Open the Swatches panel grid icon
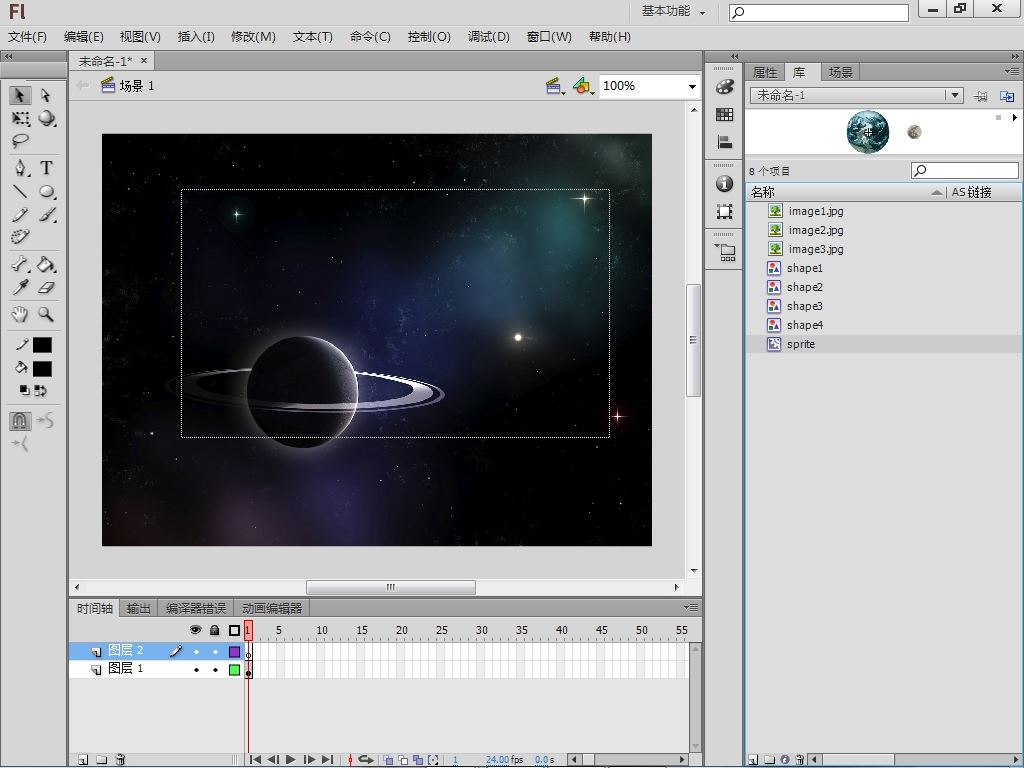 coord(724,114)
